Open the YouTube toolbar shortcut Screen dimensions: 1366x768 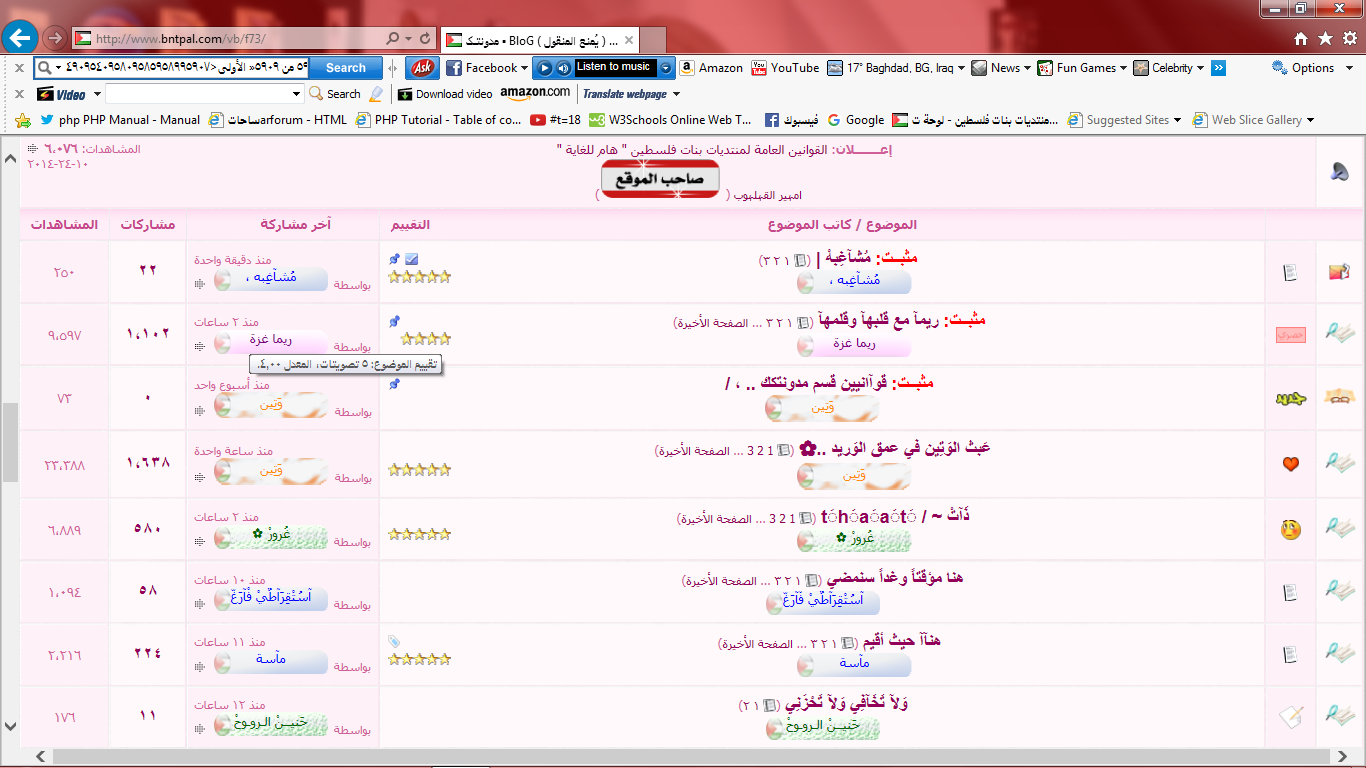coord(785,68)
